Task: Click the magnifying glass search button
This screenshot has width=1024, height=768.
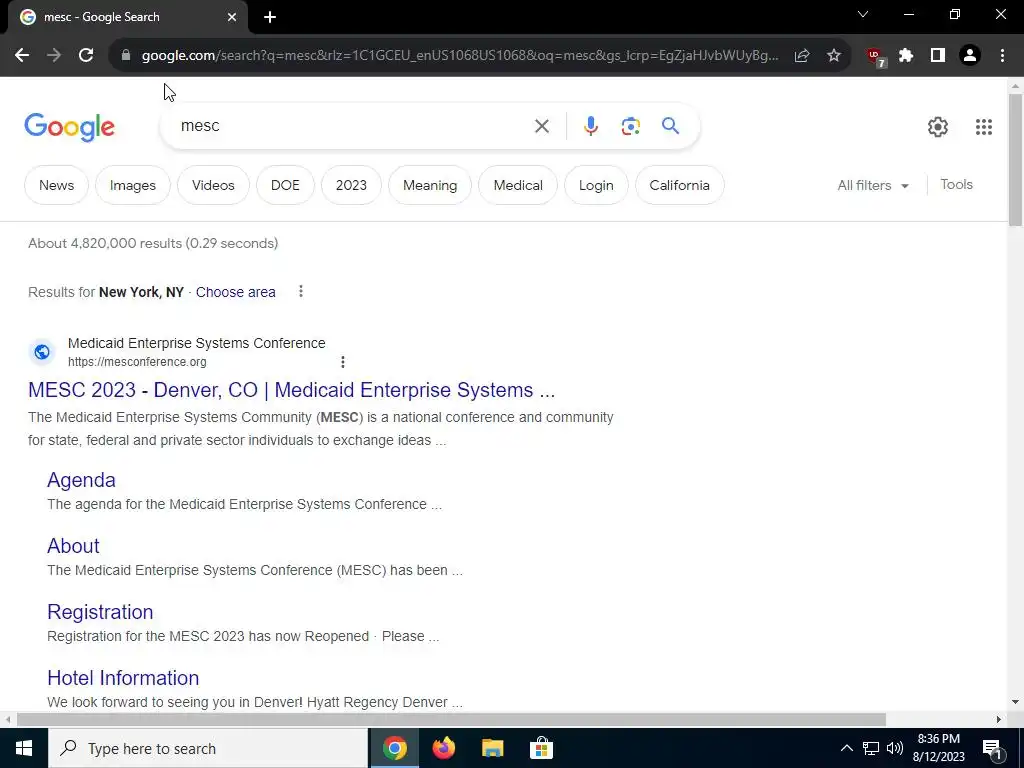Action: click(x=671, y=126)
